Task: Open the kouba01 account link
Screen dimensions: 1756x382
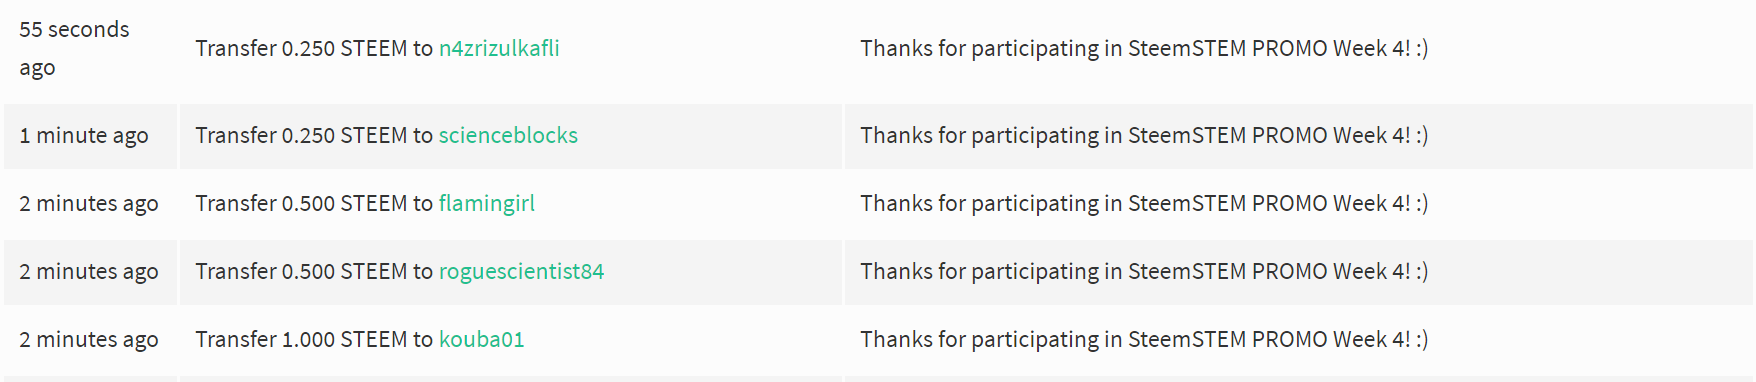Action: pos(481,339)
